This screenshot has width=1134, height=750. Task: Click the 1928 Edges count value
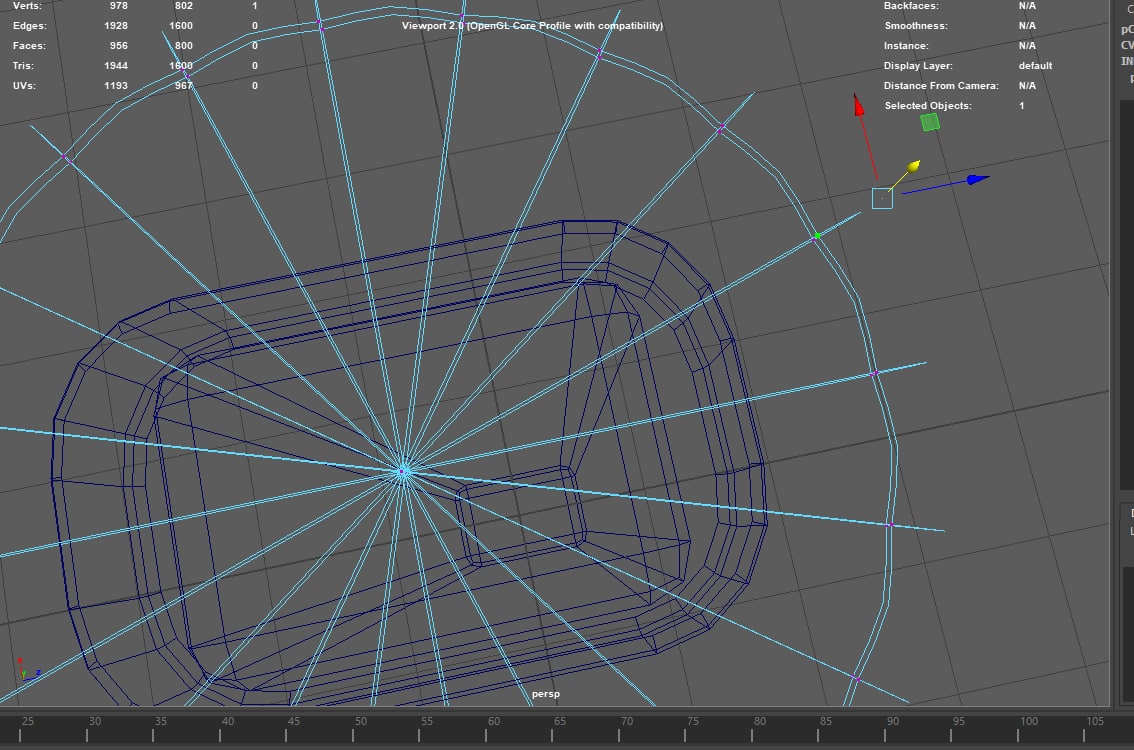tap(116, 25)
